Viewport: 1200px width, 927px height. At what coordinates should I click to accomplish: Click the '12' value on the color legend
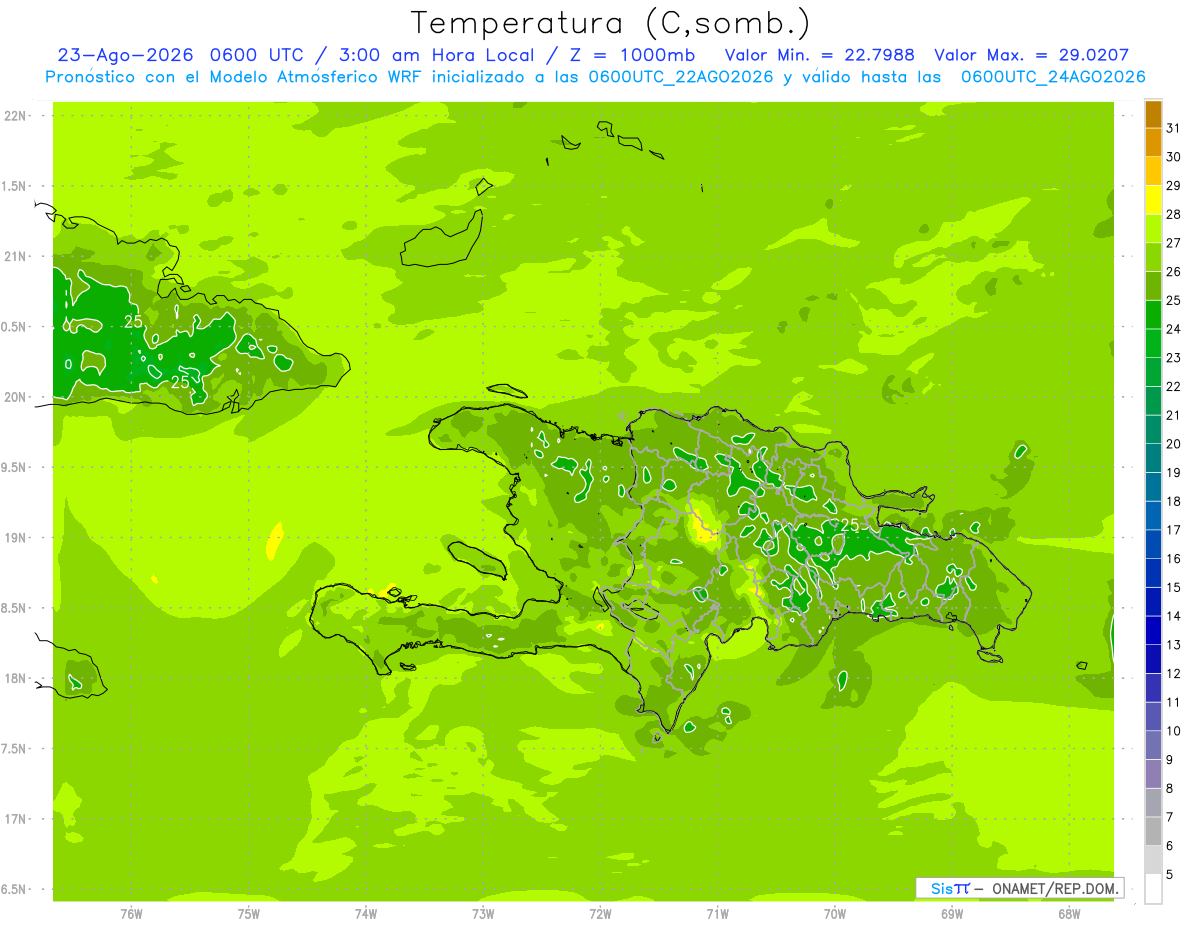pos(1174,674)
